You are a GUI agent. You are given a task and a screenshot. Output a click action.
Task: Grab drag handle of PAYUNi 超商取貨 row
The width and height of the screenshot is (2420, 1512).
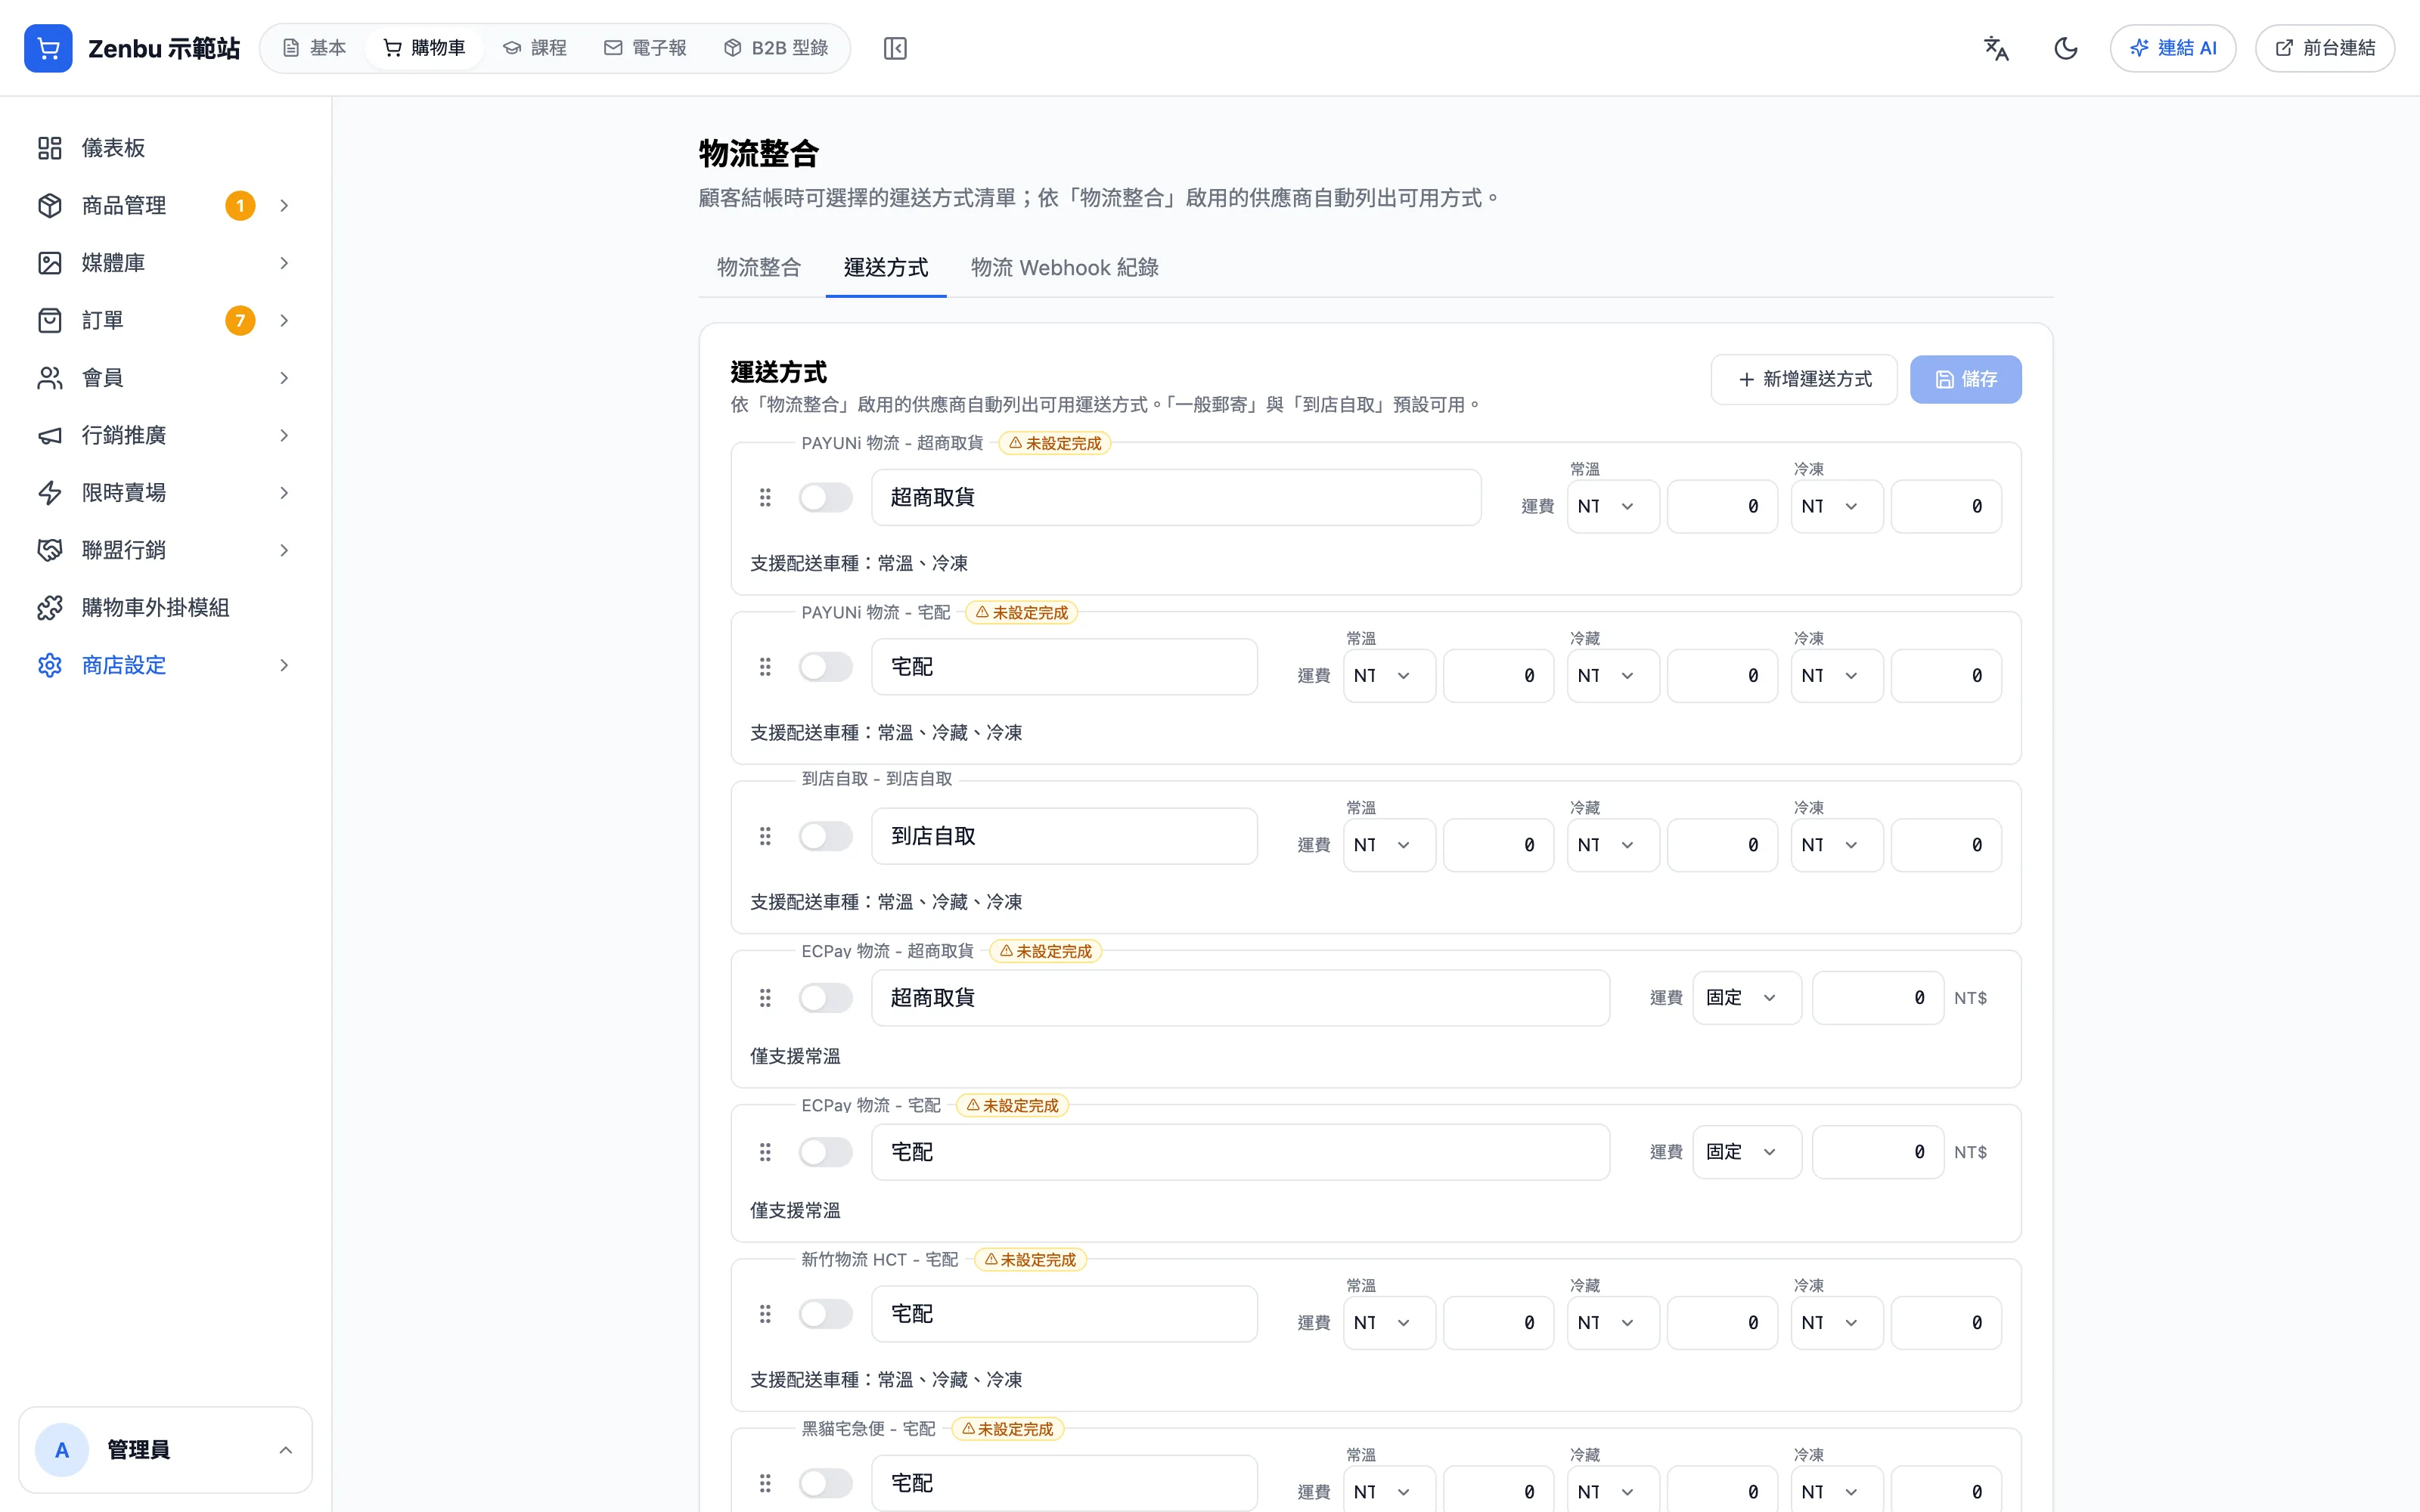(x=765, y=497)
